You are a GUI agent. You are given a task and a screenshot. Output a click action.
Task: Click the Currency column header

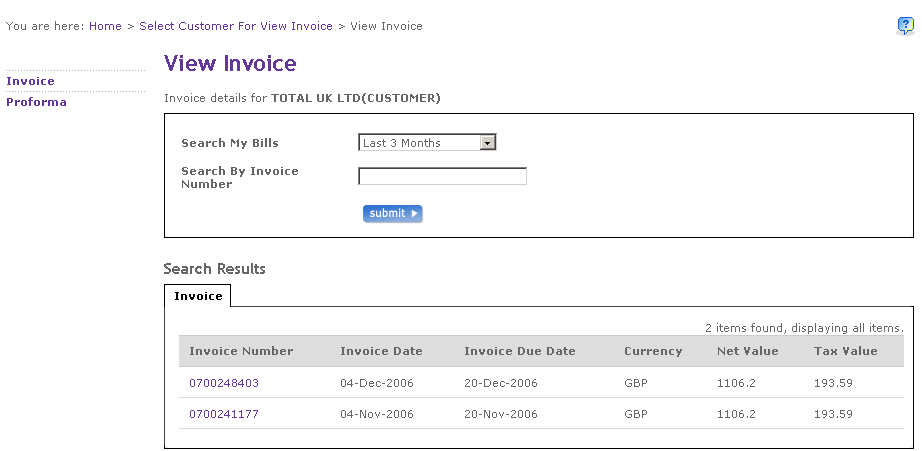tap(653, 351)
